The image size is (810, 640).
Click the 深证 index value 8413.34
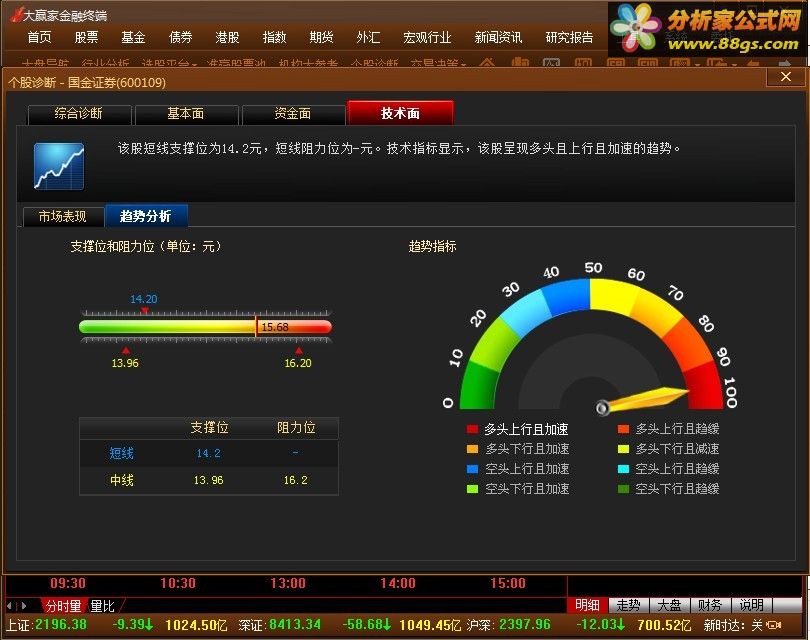click(295, 625)
